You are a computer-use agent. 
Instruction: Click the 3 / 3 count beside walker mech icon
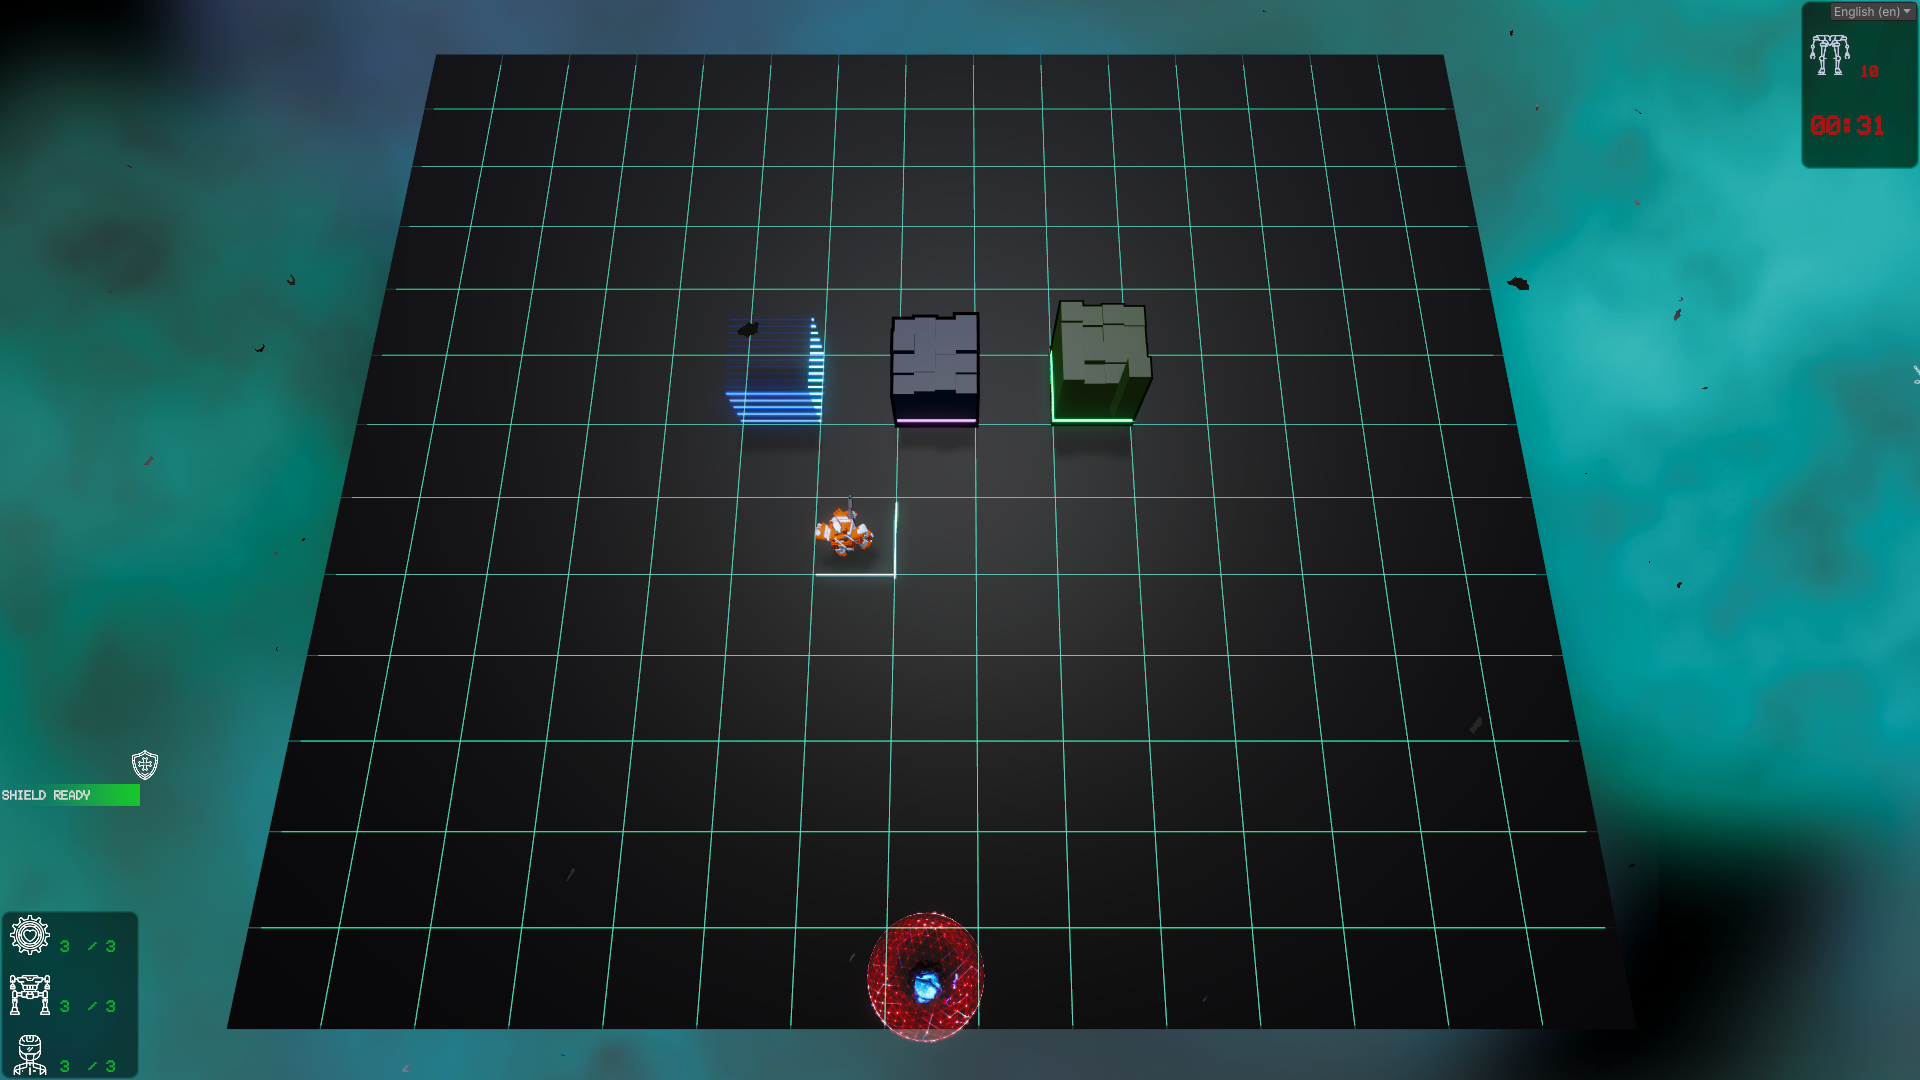88,1006
